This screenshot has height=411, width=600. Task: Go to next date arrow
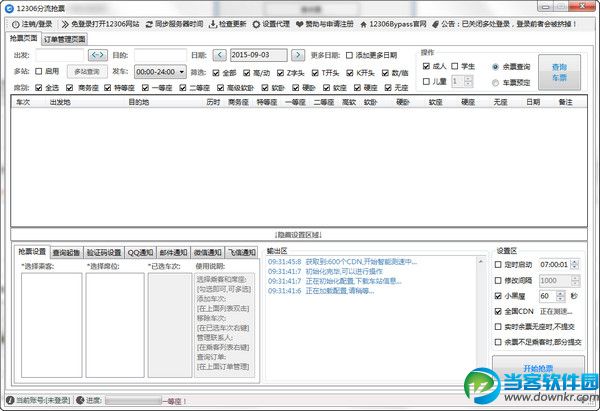point(298,55)
